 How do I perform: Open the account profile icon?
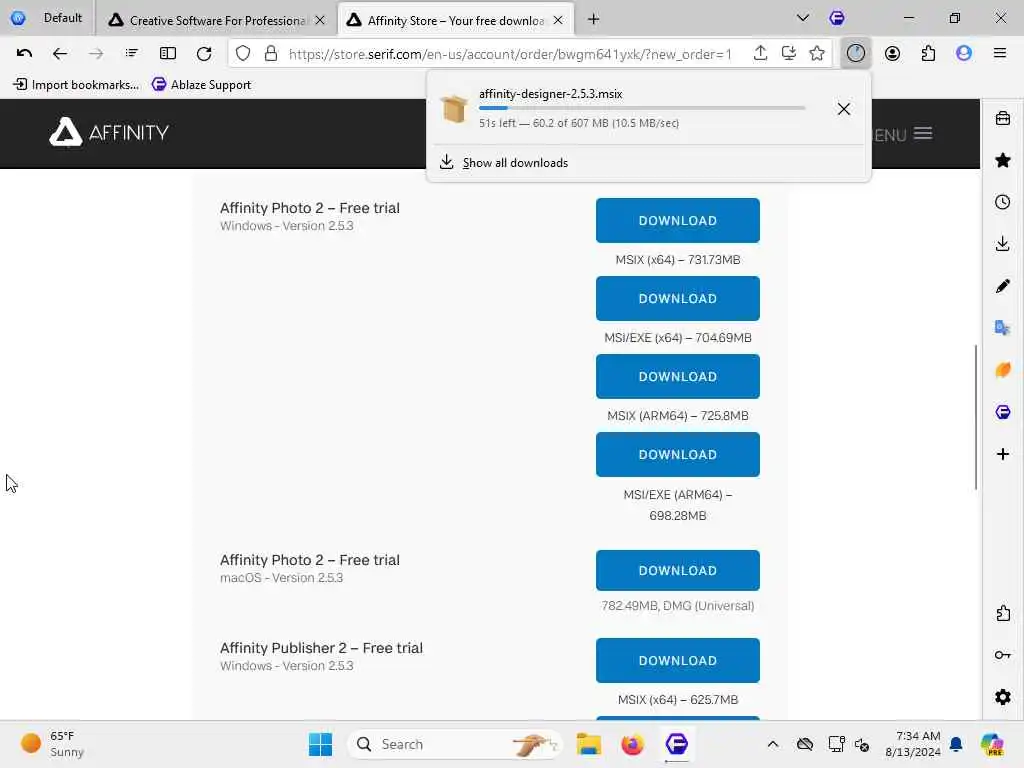[892, 54]
